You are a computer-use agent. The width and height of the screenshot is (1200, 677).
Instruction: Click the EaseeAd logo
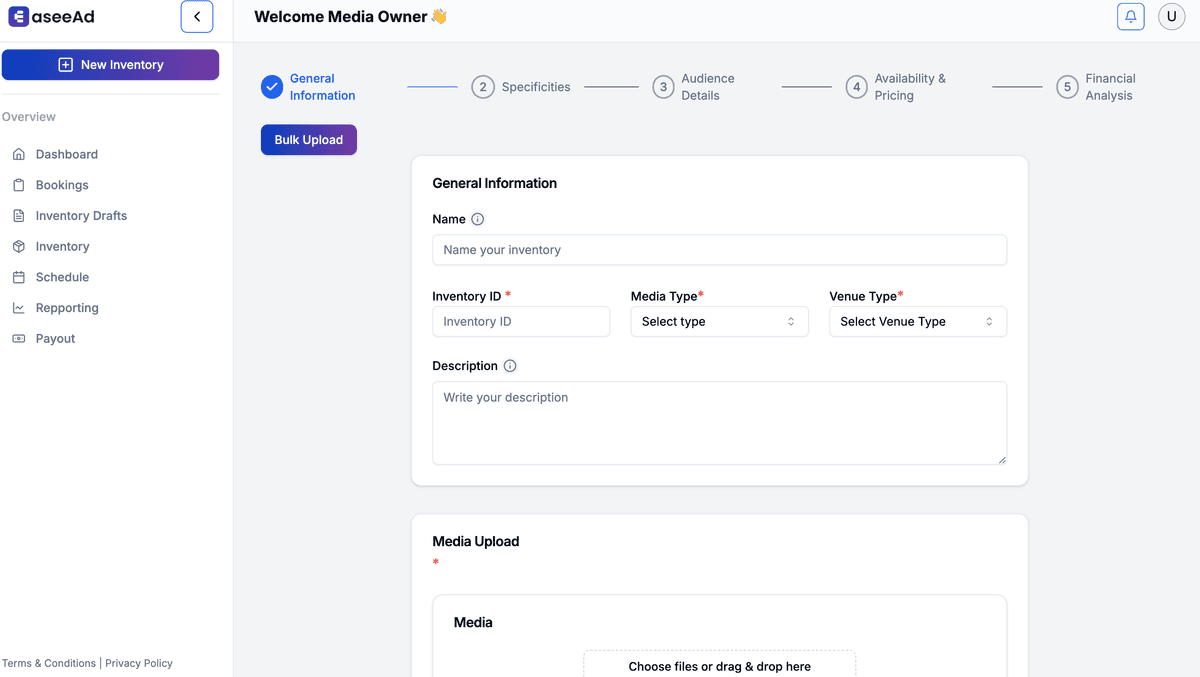pos(51,17)
